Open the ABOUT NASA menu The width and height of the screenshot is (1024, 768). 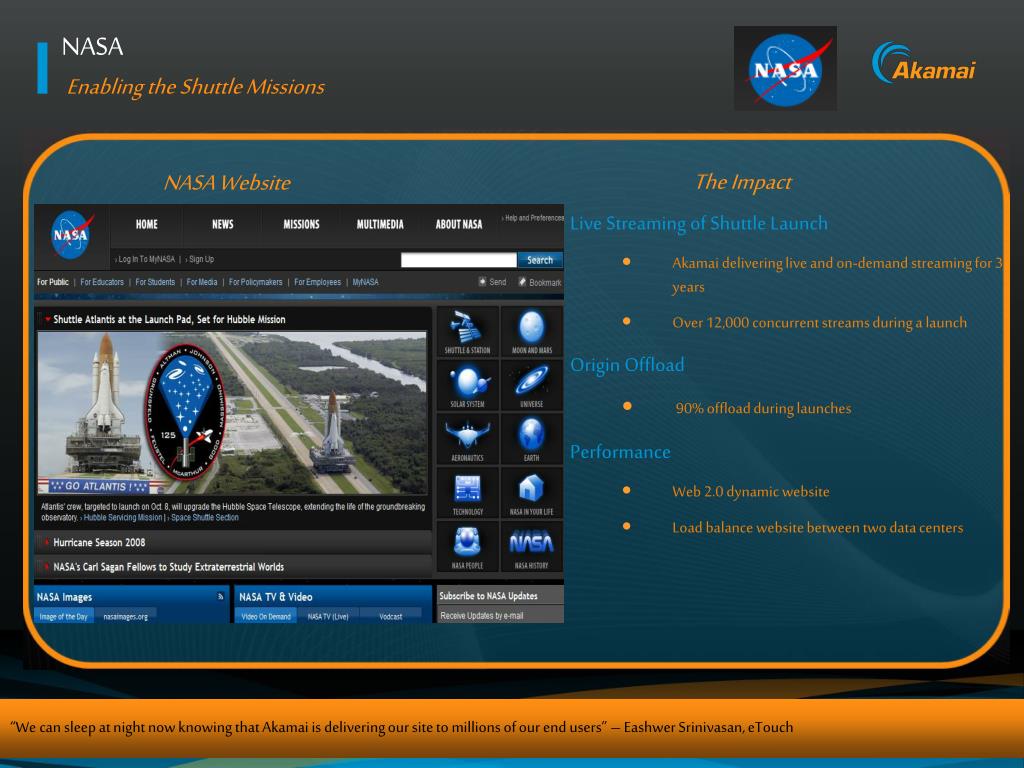pos(459,224)
